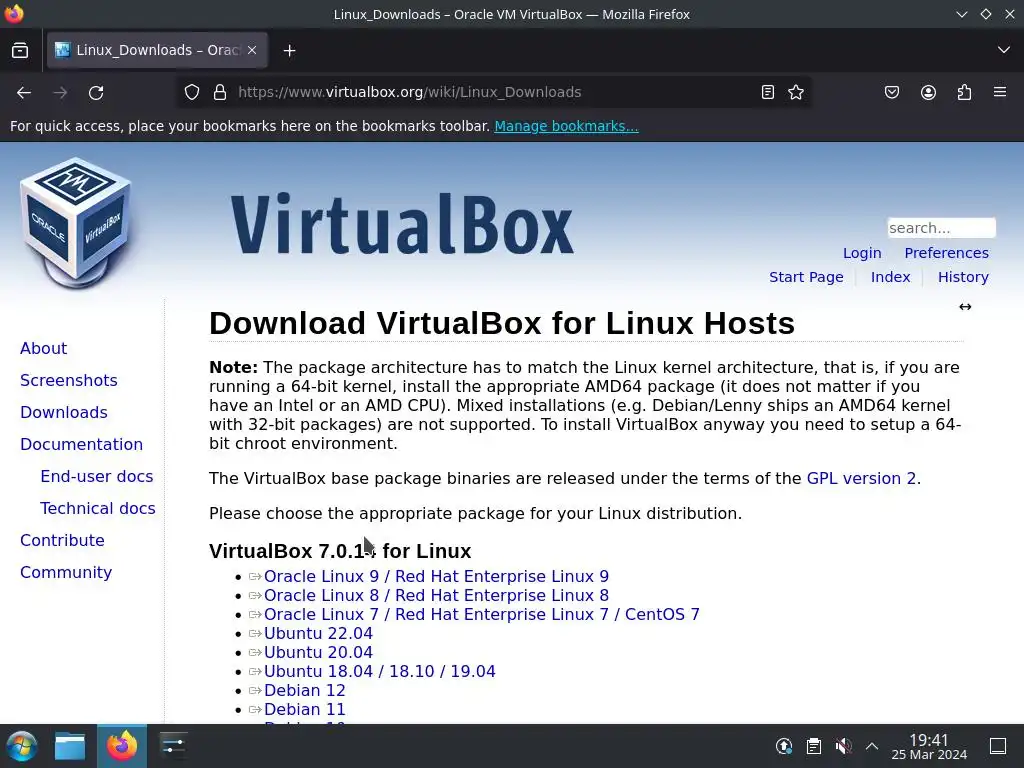The width and height of the screenshot is (1024, 768).
Task: Open Technical docs sidebar item
Action: (98, 508)
